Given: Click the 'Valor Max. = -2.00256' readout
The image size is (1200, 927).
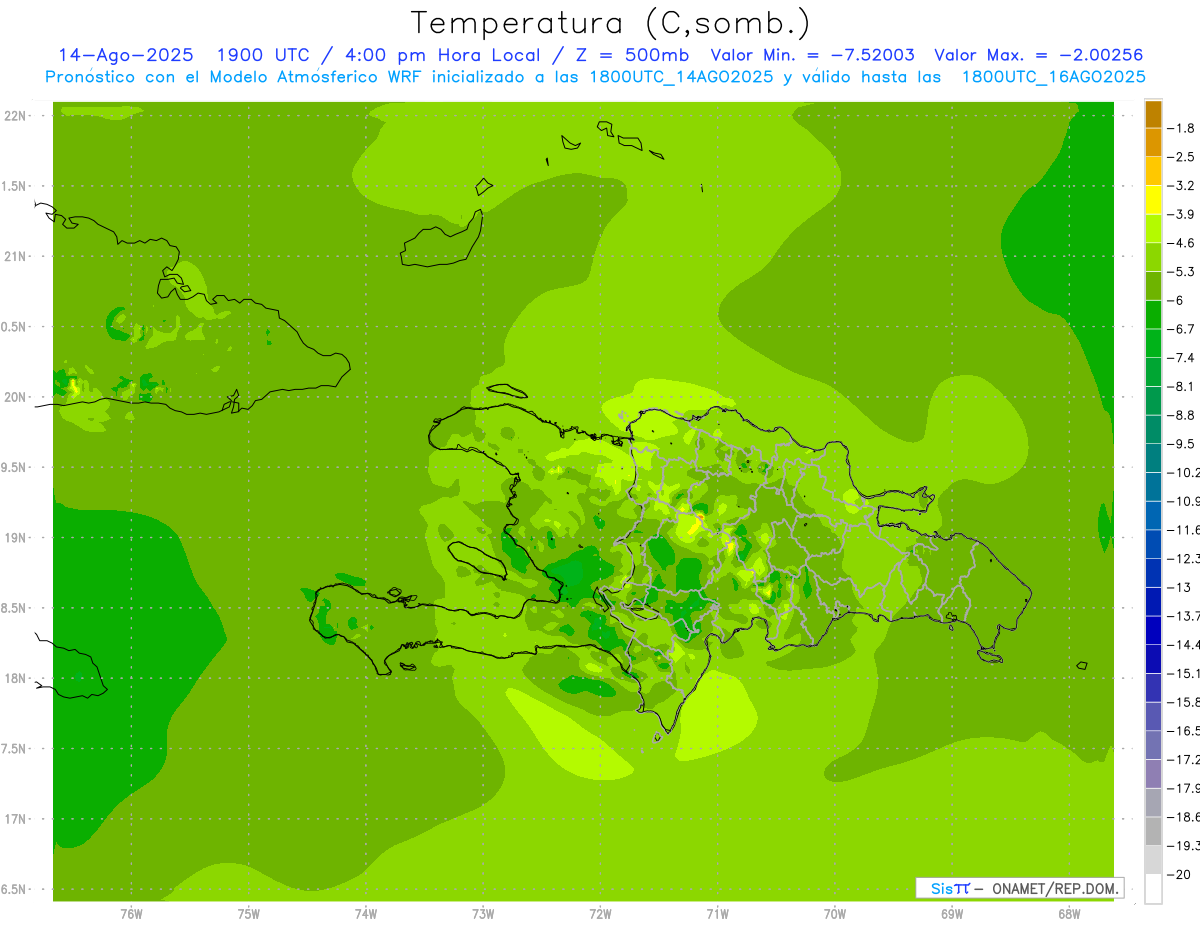Looking at the screenshot, I should (1038, 55).
